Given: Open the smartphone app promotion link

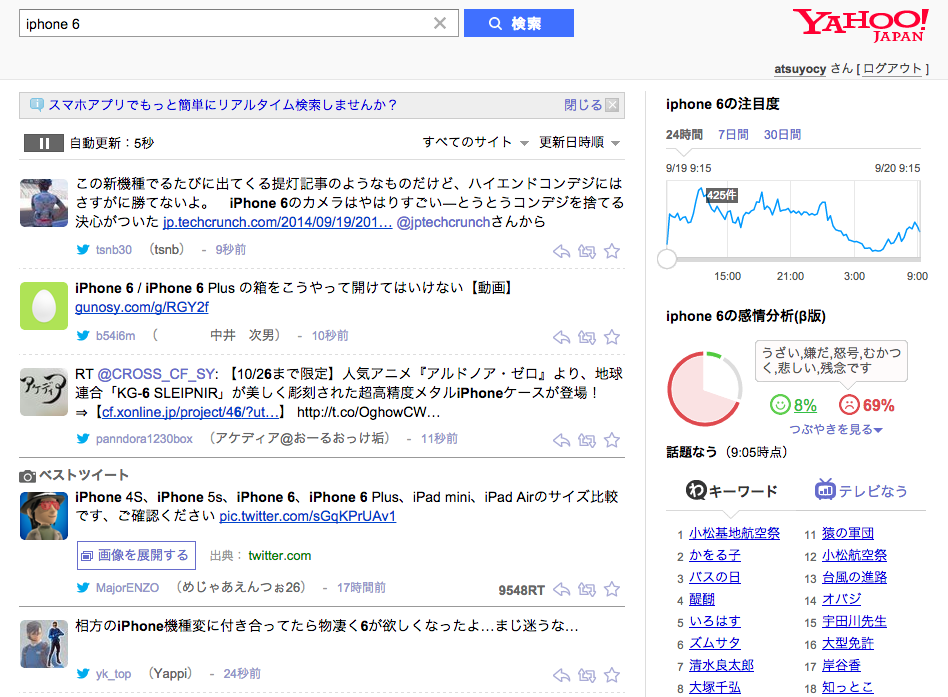Looking at the screenshot, I should [222, 105].
